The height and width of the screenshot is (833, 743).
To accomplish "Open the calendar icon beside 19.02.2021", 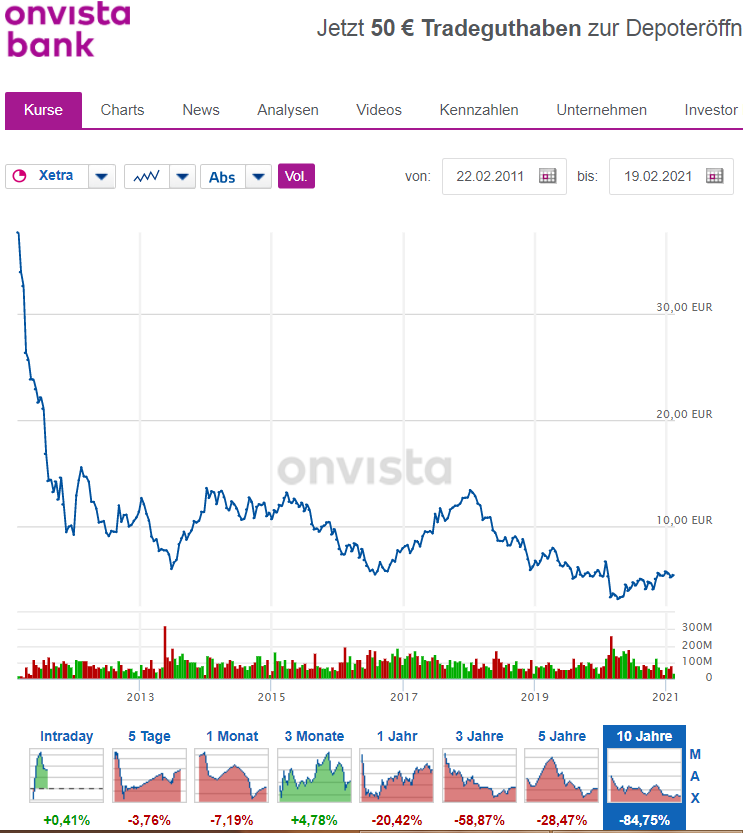I will point(715,175).
